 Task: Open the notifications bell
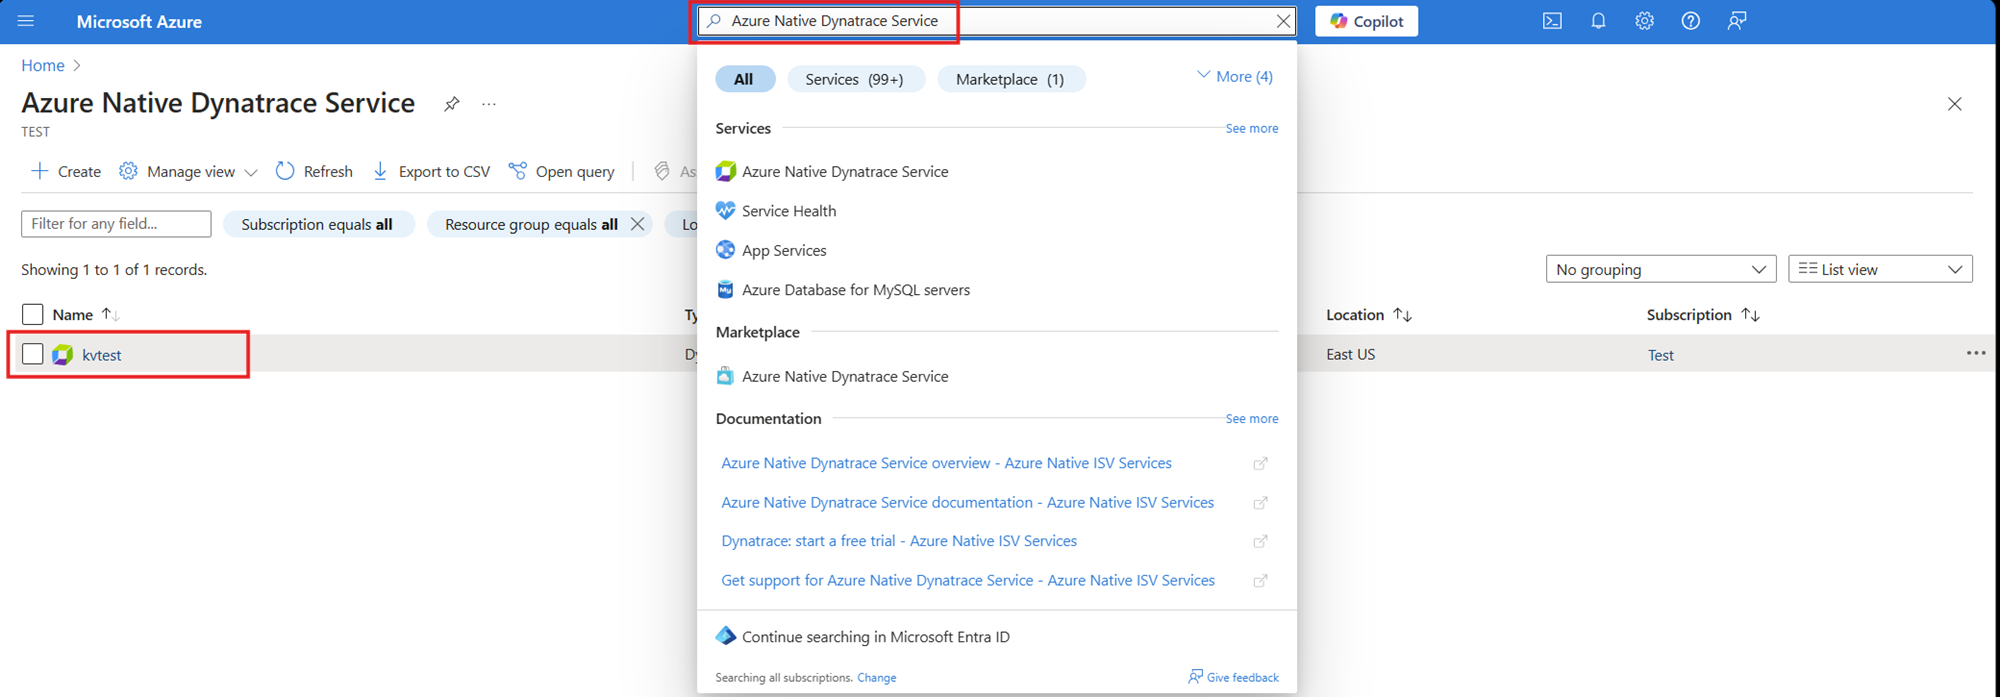click(1598, 21)
